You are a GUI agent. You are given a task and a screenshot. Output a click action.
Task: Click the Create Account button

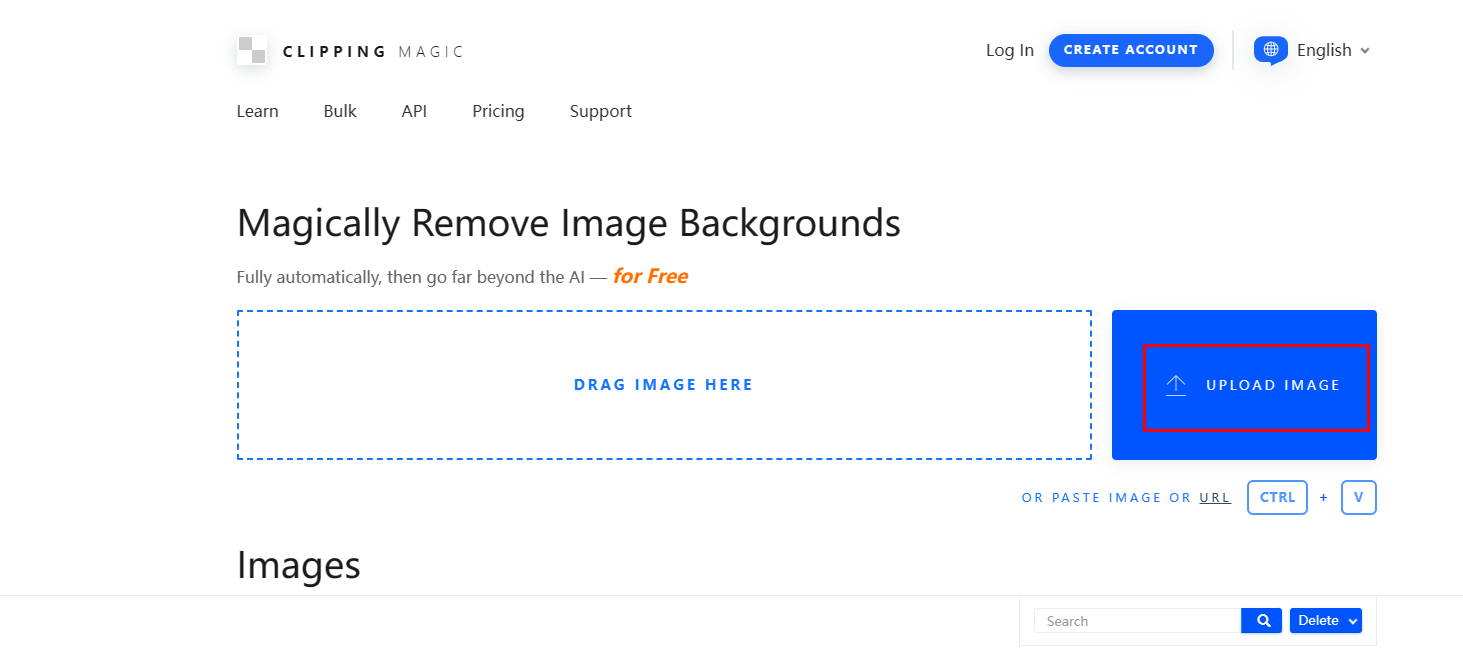point(1131,50)
